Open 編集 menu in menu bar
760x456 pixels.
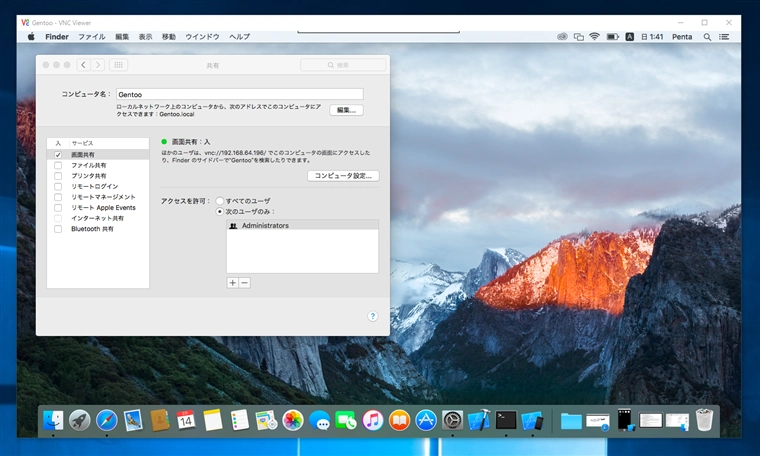coord(122,36)
